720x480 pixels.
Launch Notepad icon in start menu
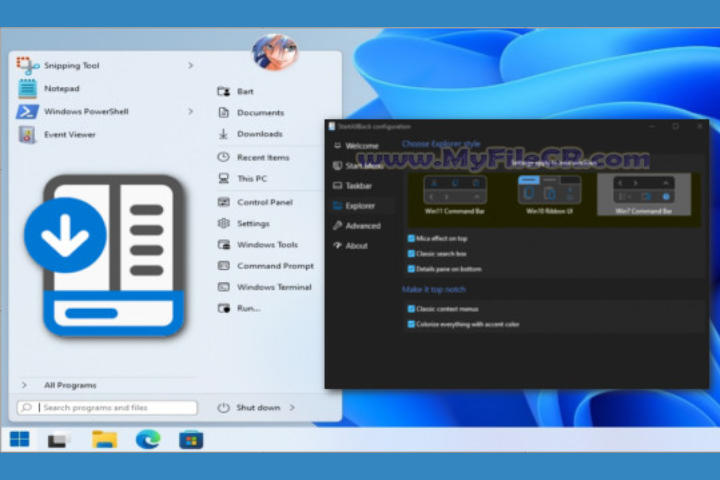tap(27, 89)
